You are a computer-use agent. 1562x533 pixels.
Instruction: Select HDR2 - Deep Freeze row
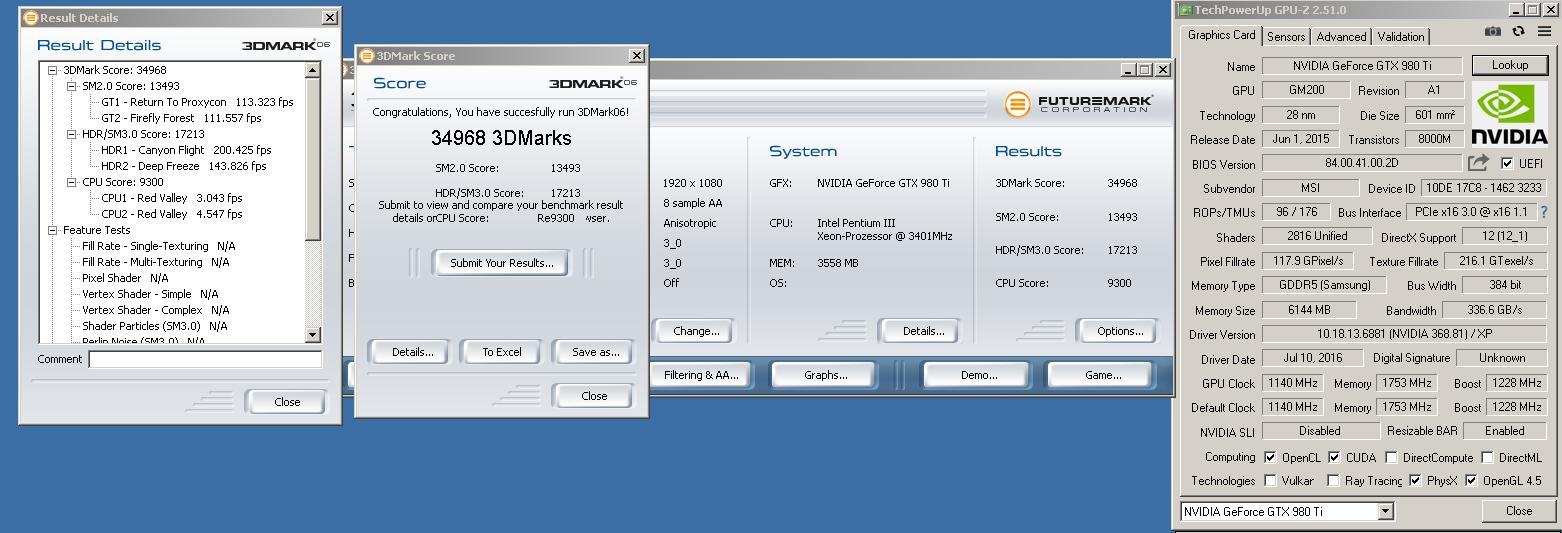pos(184,166)
